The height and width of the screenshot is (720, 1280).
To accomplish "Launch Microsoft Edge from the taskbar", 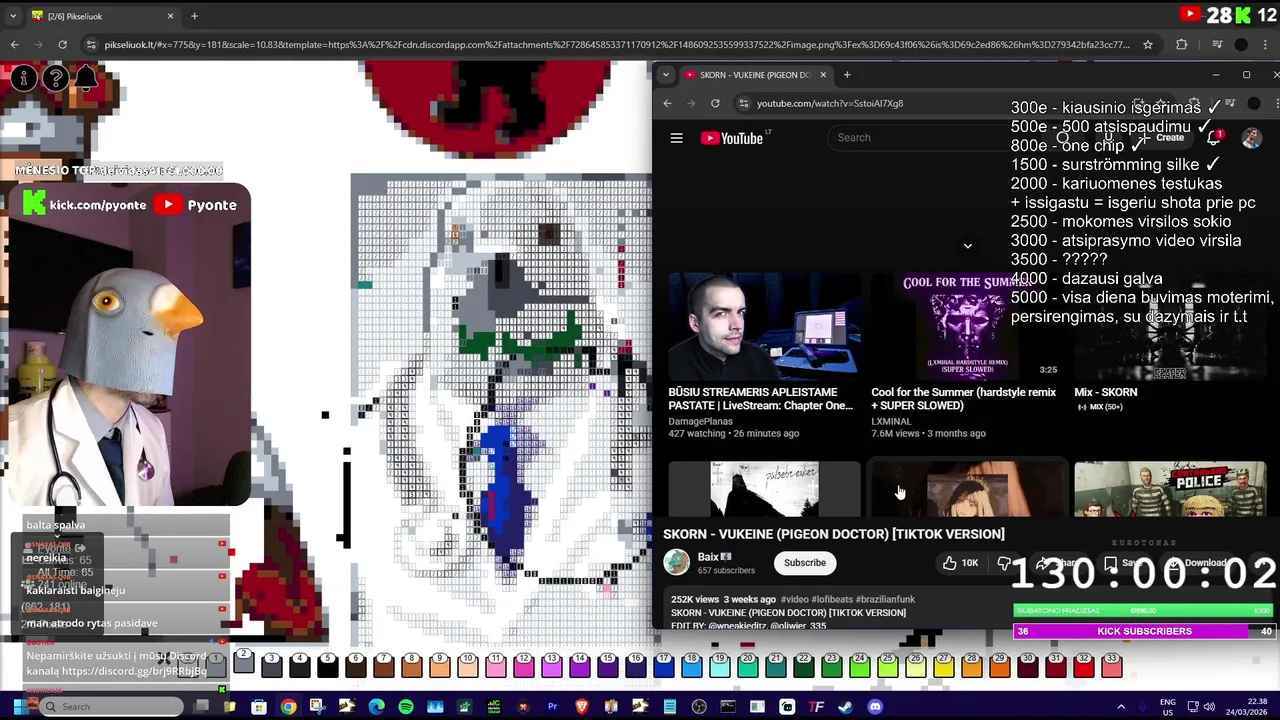I will (x=376, y=707).
